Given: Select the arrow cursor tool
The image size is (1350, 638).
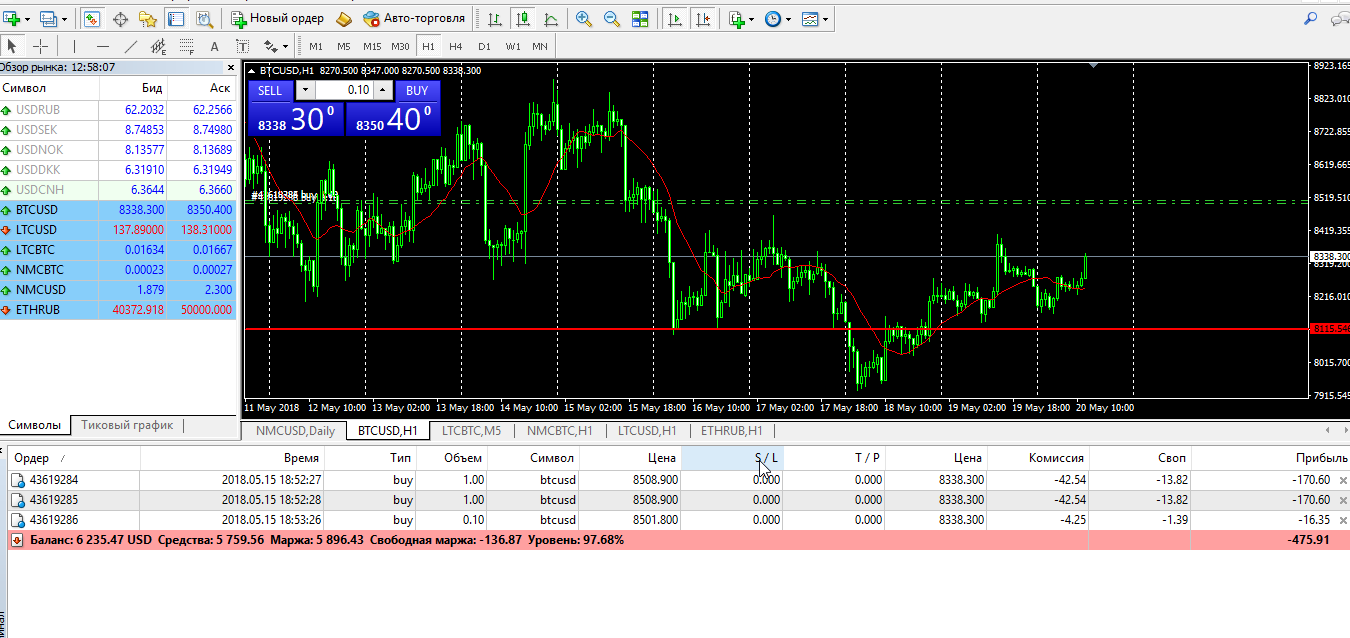Looking at the screenshot, I should [x=12, y=46].
